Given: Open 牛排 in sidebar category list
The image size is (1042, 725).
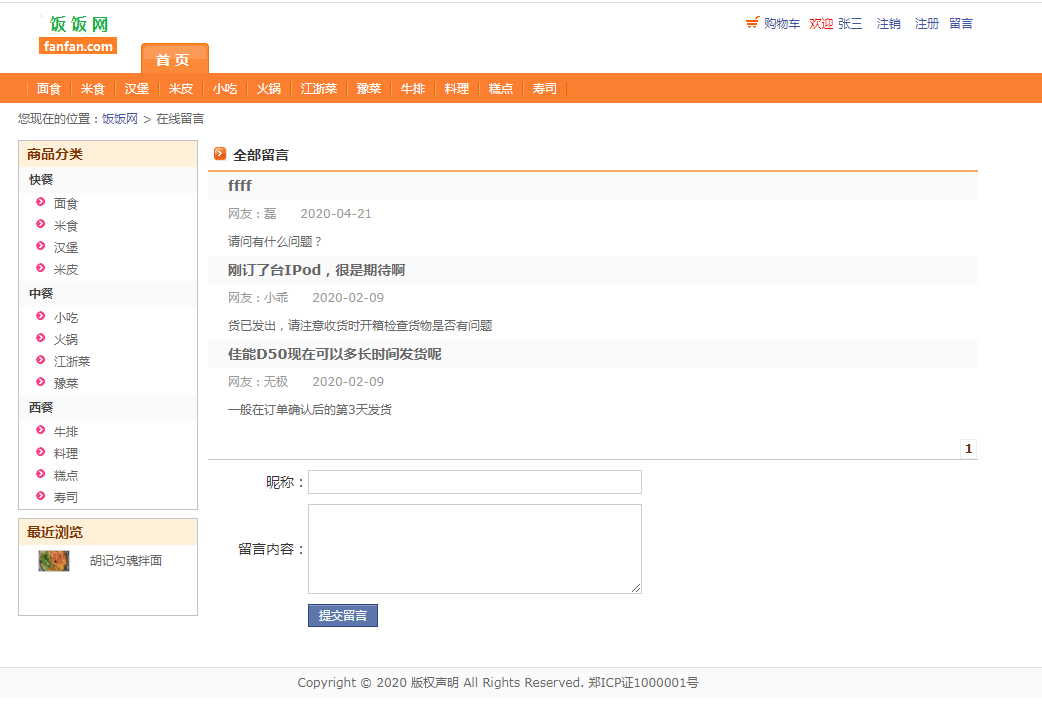Looking at the screenshot, I should pyautogui.click(x=66, y=431).
